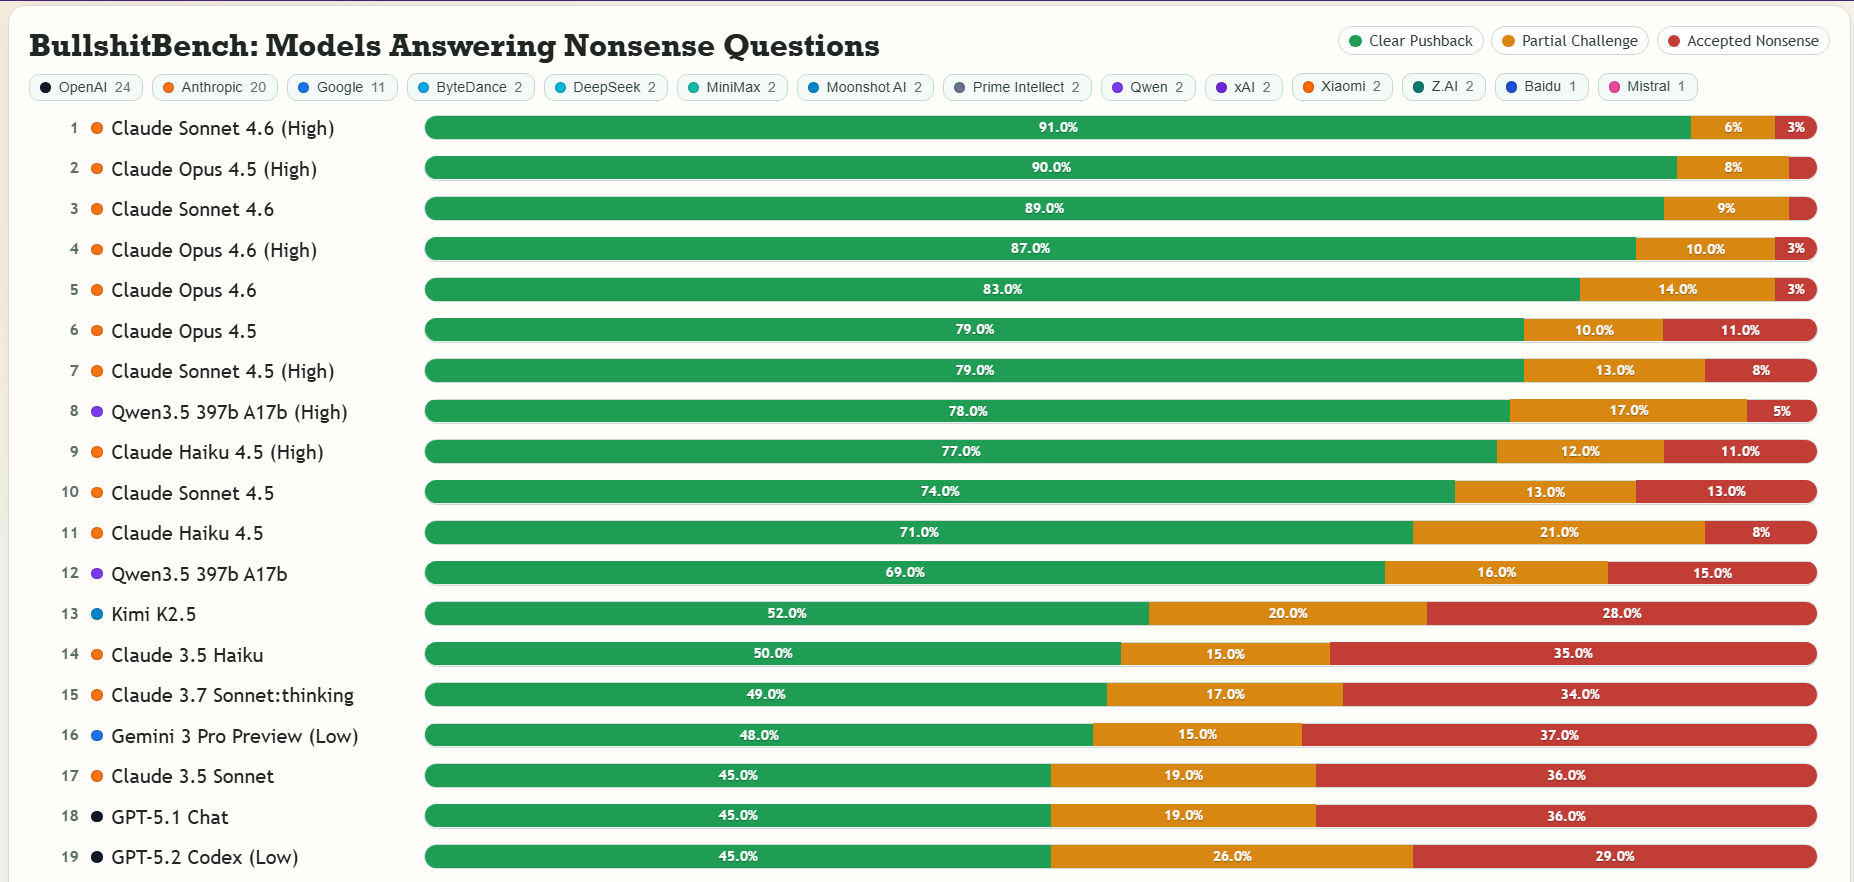The image size is (1854, 882).
Task: Click the red 28.0% segment for Kimi K2.5
Action: 1621,613
